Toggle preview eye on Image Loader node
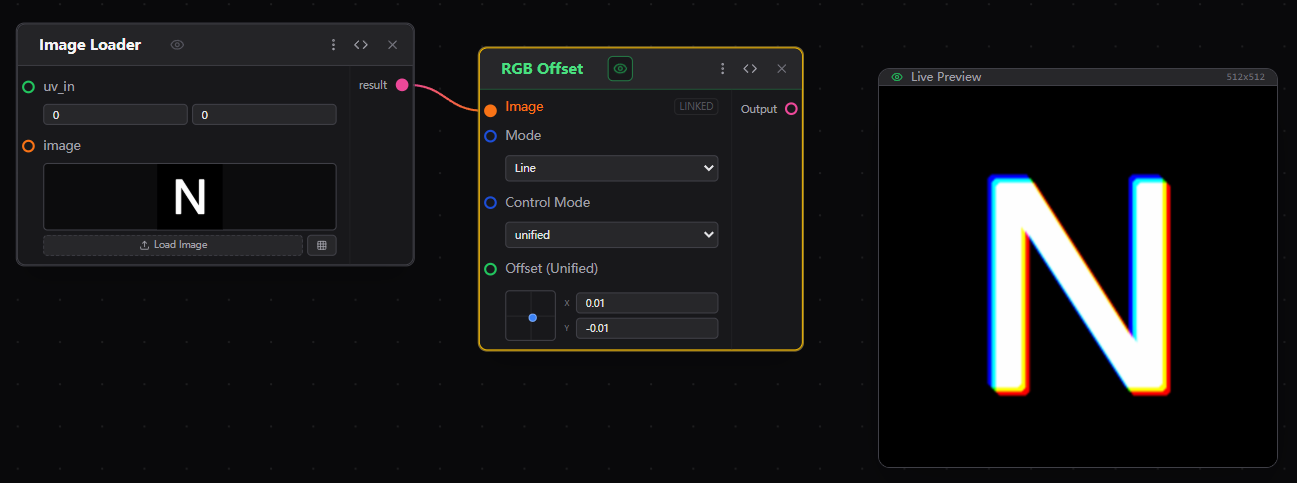The width and height of the screenshot is (1297, 483). click(177, 45)
